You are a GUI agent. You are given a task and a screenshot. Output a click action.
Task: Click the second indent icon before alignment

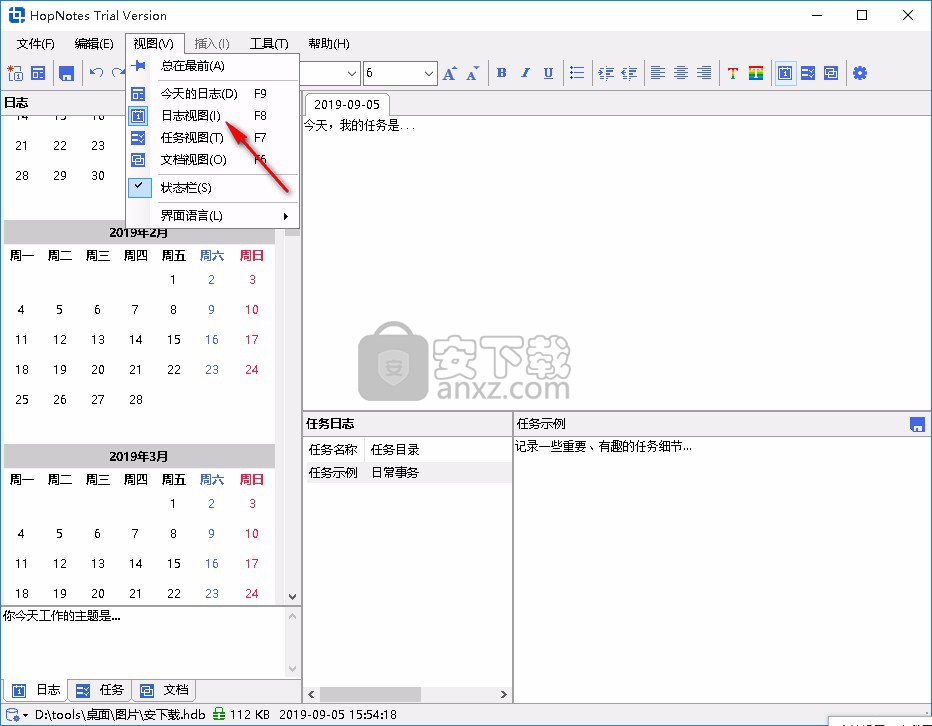coord(629,73)
